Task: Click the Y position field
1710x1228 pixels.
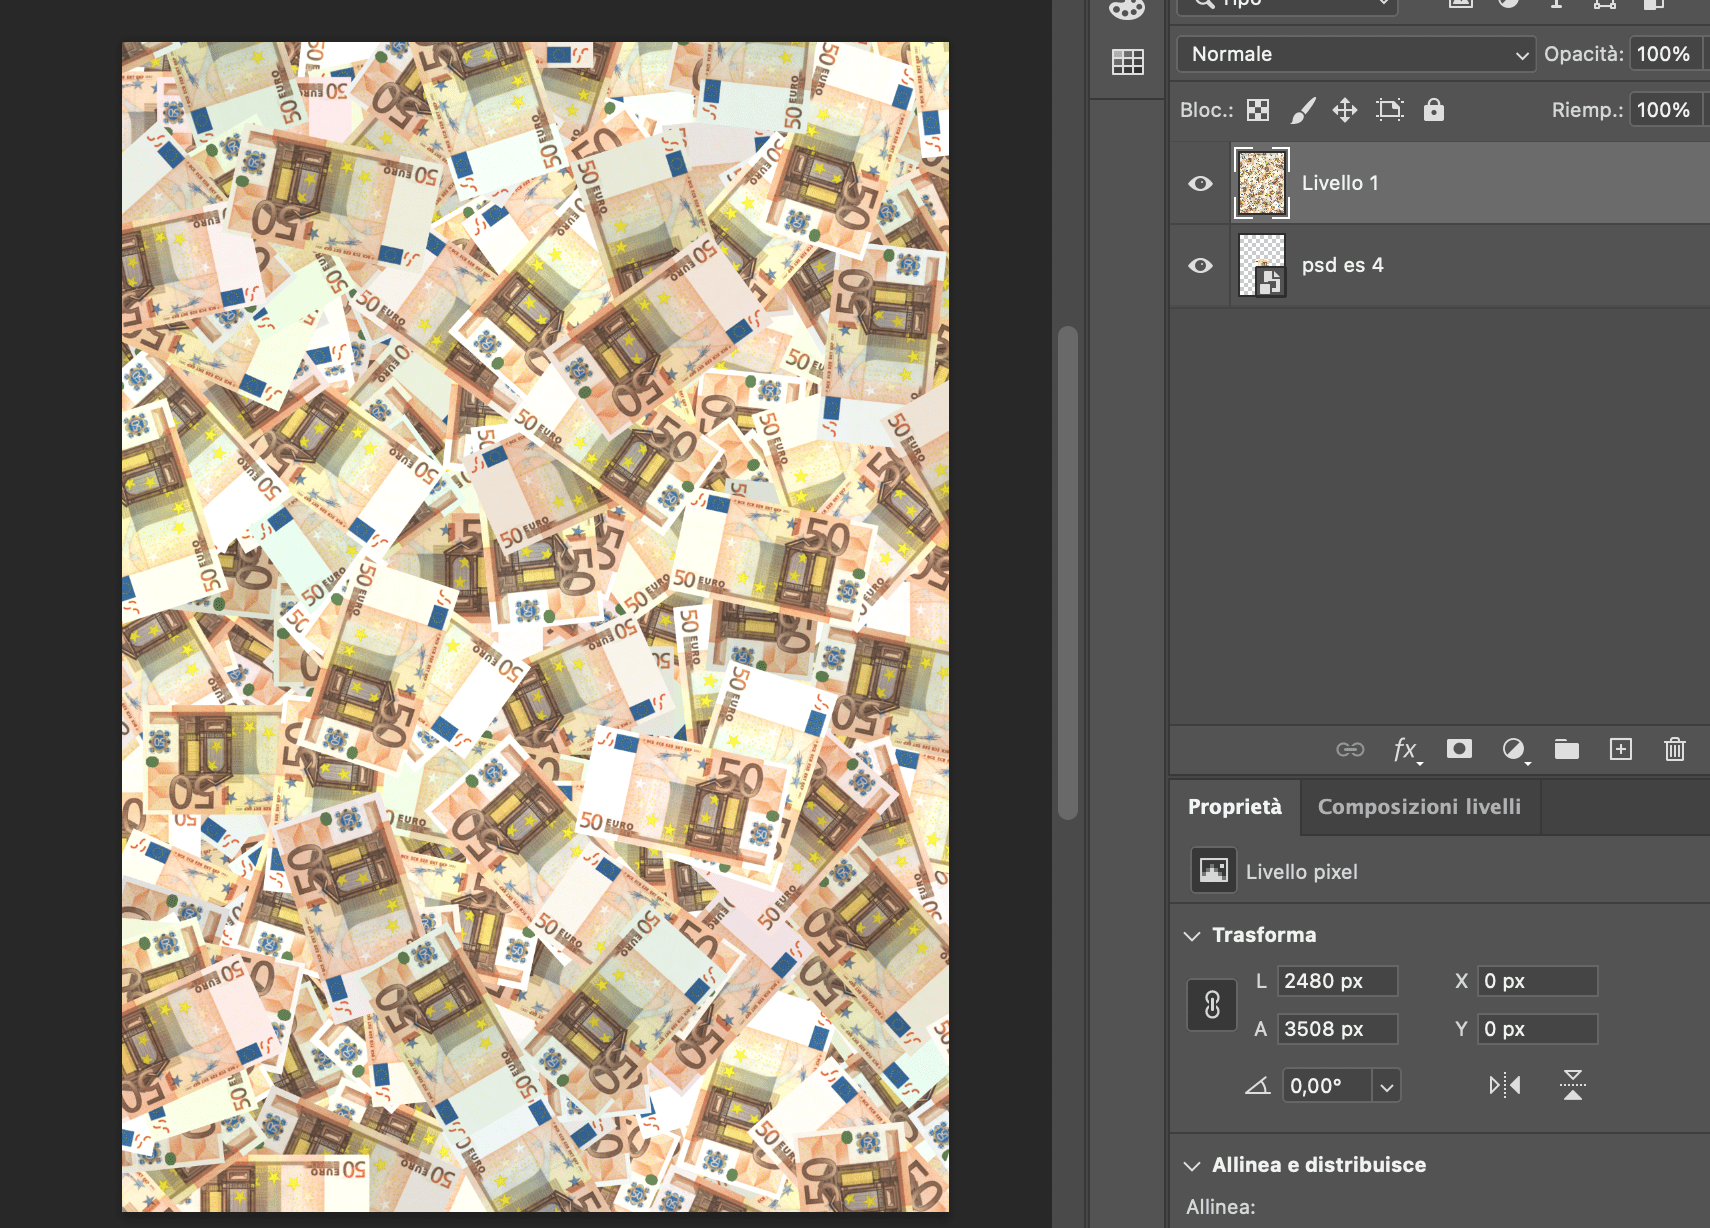Action: (x=1538, y=1029)
